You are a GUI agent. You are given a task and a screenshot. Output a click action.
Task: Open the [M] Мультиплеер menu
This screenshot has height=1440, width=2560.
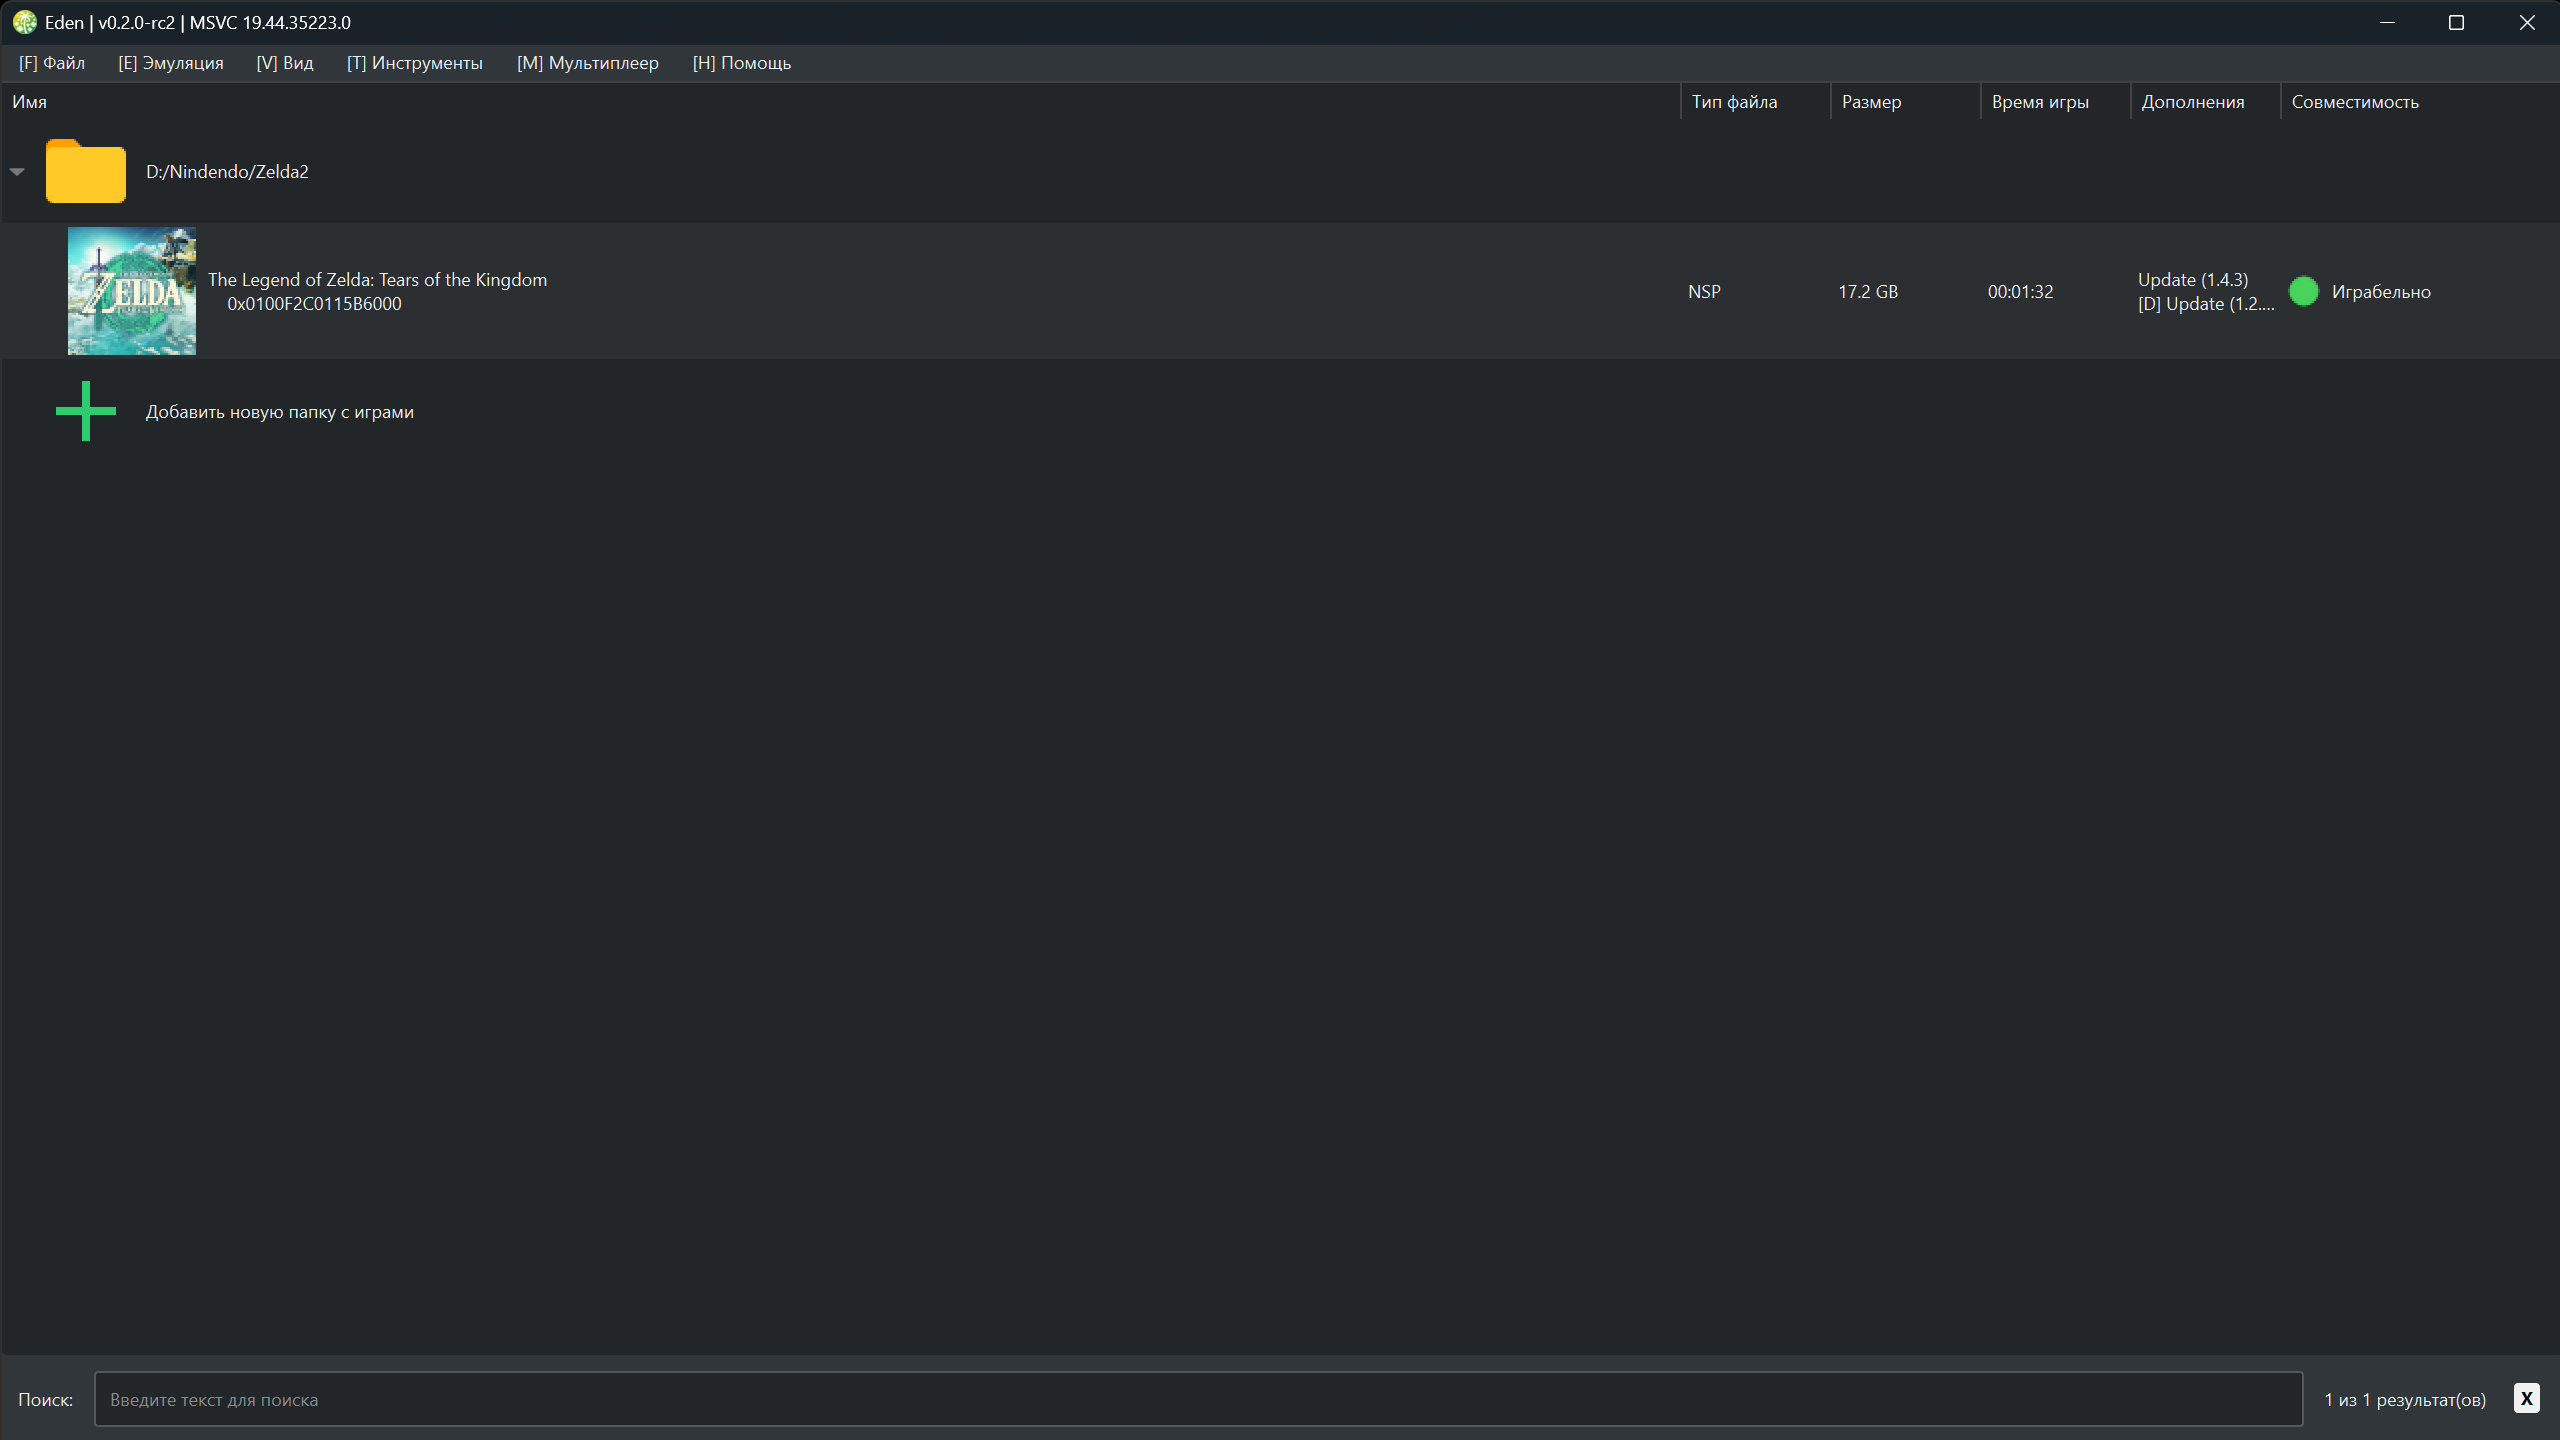(x=588, y=63)
